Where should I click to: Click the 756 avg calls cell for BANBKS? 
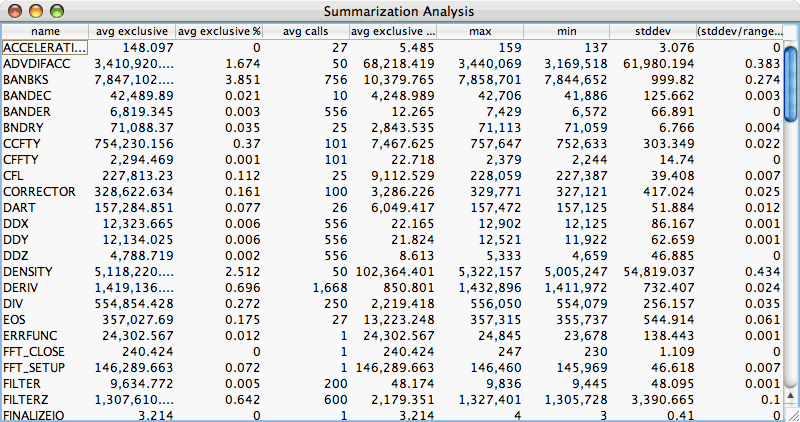coord(336,80)
